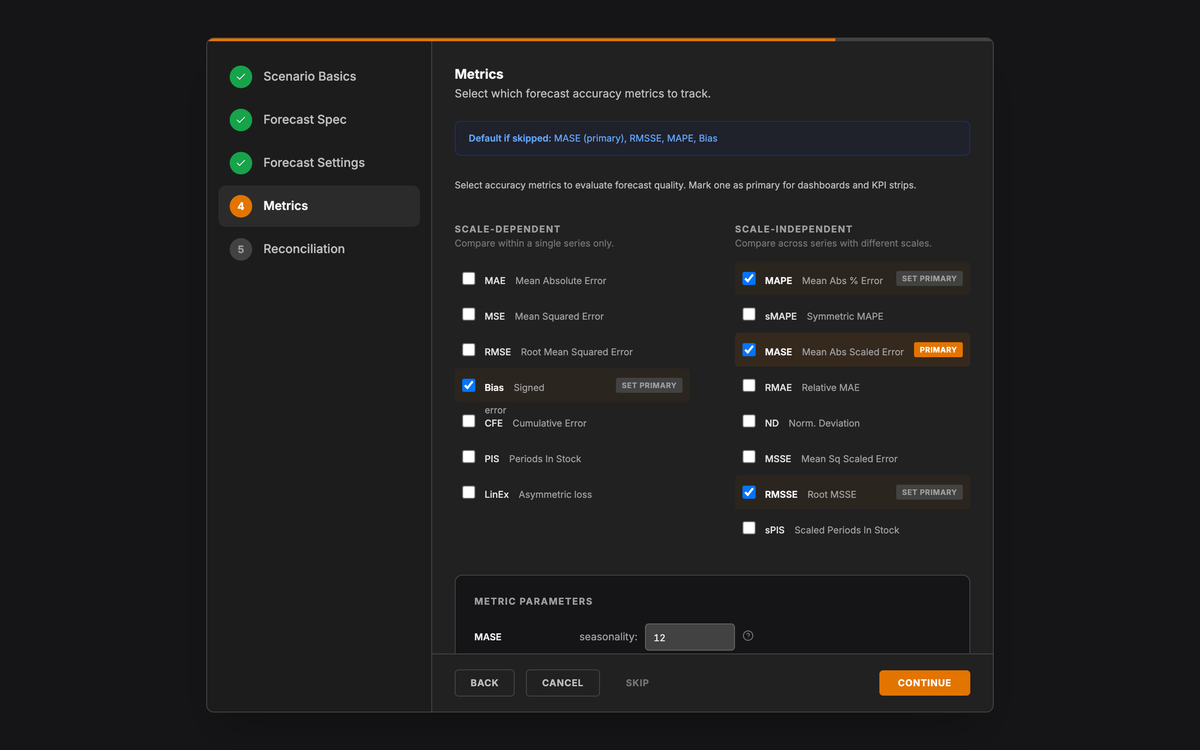This screenshot has width=1200, height=750.
Task: Click the Forecast Settings green checkmark icon
Action: click(x=241, y=163)
